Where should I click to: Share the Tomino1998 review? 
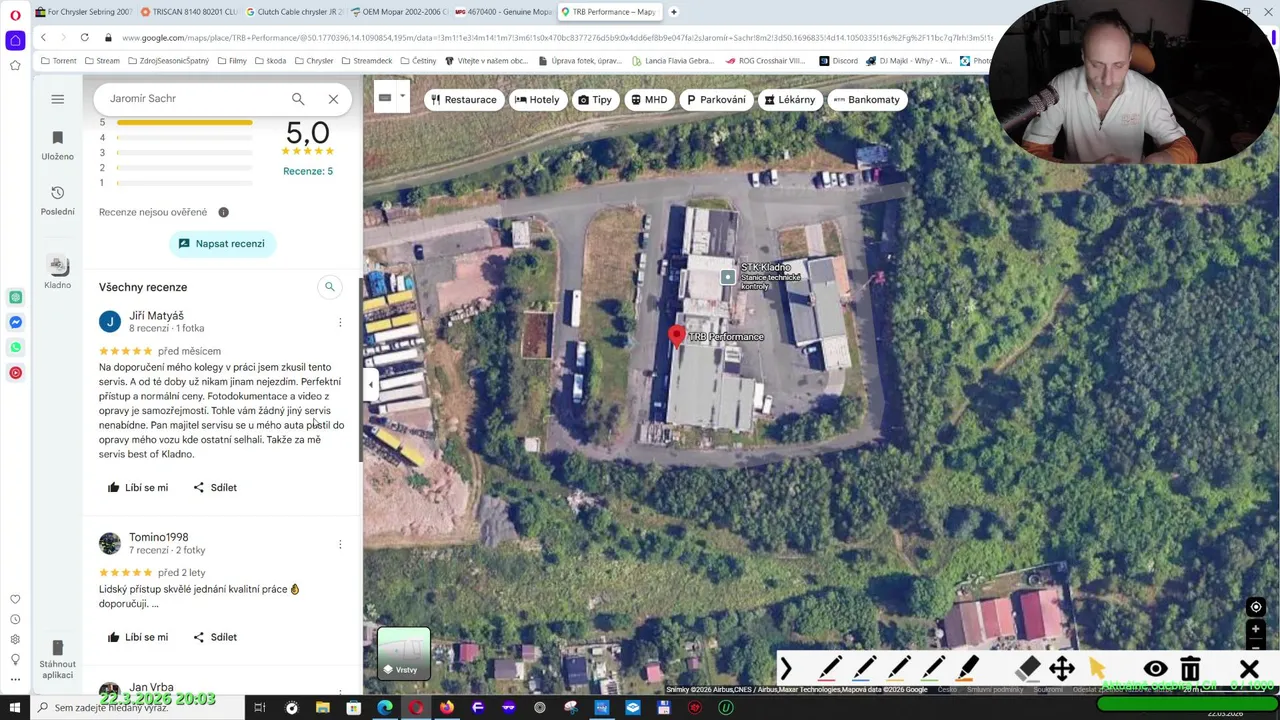(x=214, y=637)
